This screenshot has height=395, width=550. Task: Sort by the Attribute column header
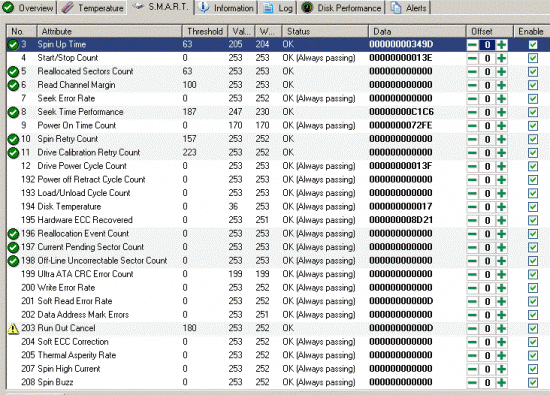point(109,32)
